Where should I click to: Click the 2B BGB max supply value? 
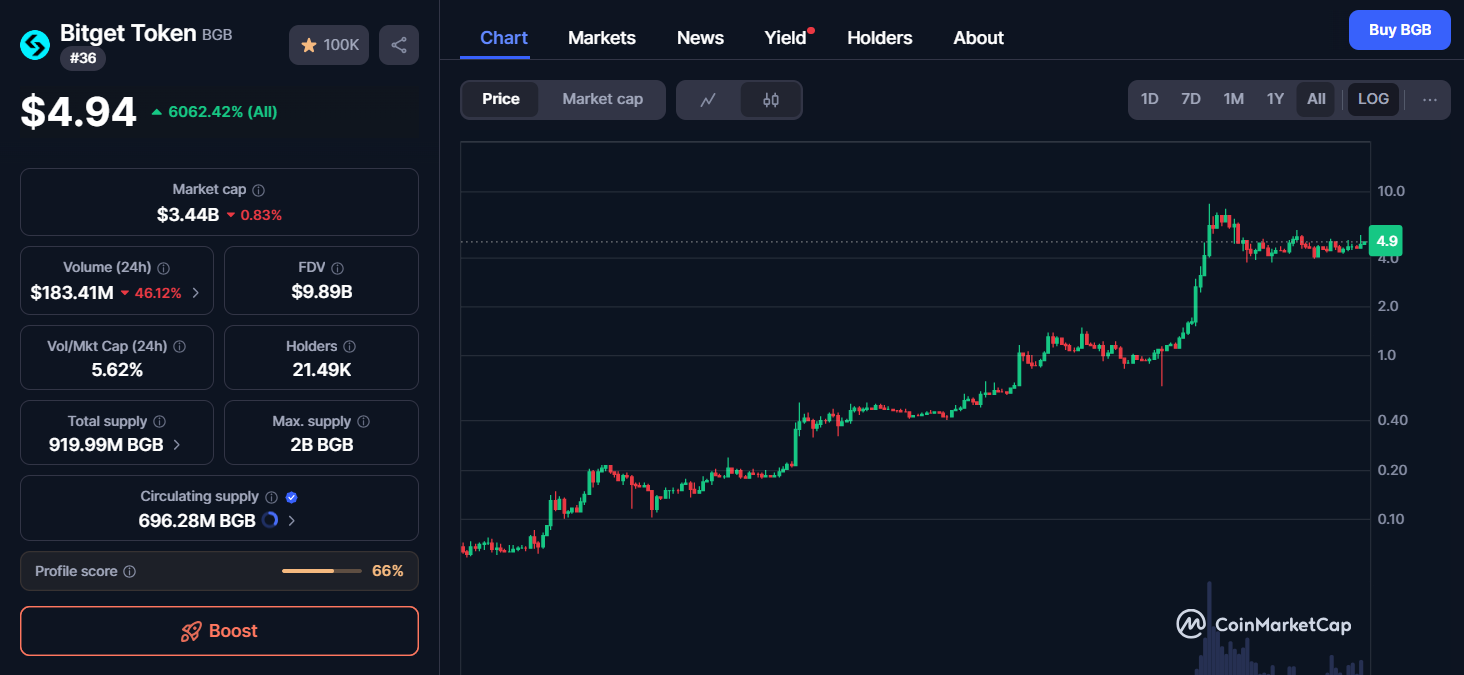322,445
